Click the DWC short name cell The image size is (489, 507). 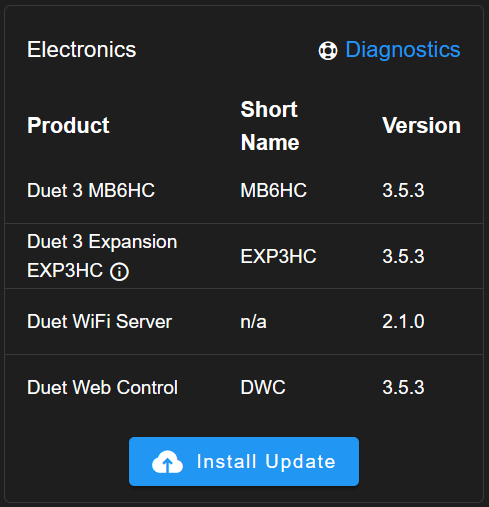pyautogui.click(x=263, y=387)
